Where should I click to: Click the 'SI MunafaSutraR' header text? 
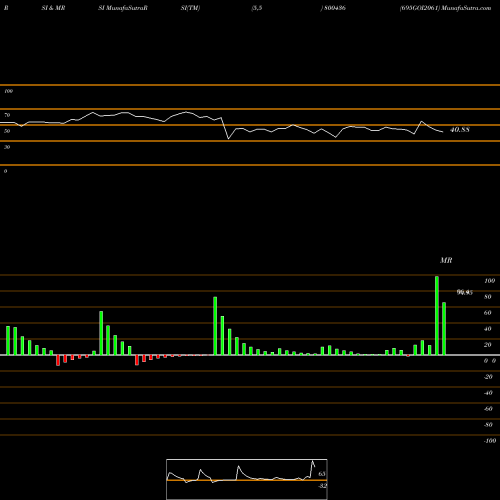(x=123, y=8)
